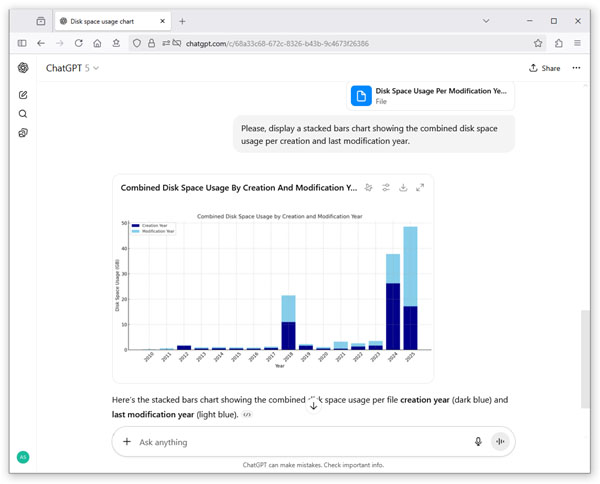
Task: Open the attached Disk Space Usage file
Action: (430, 96)
